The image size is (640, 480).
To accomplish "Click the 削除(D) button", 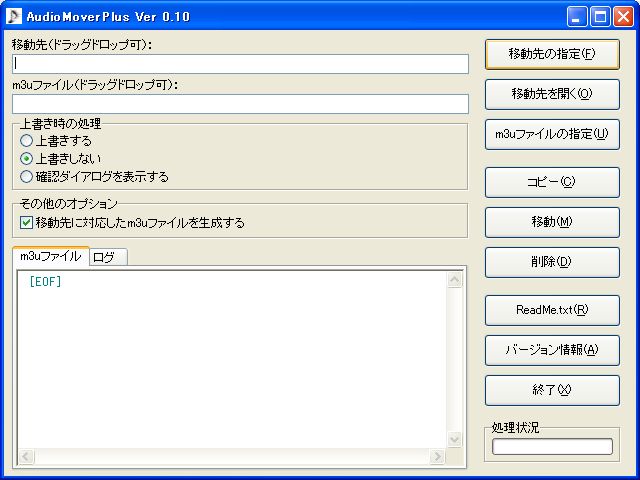I will pos(552,262).
